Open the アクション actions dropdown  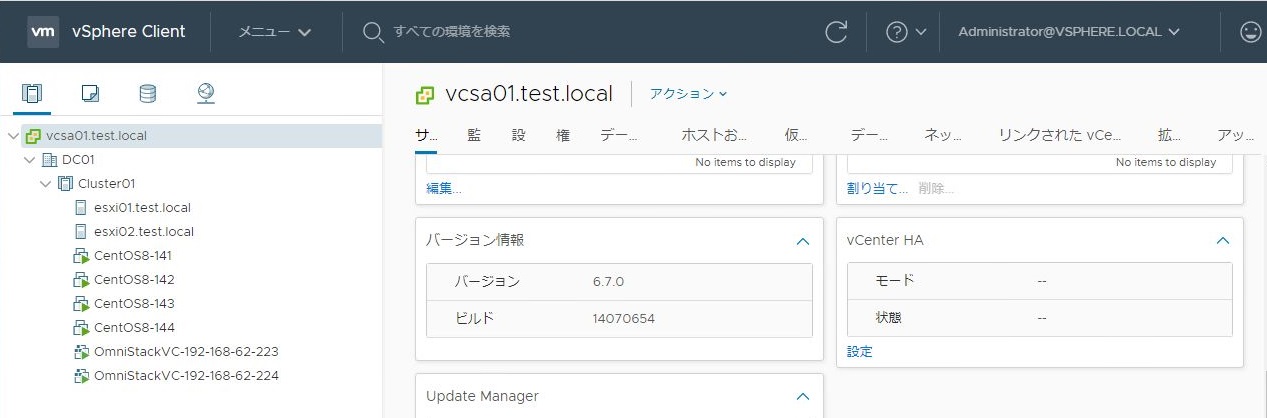pos(689,94)
